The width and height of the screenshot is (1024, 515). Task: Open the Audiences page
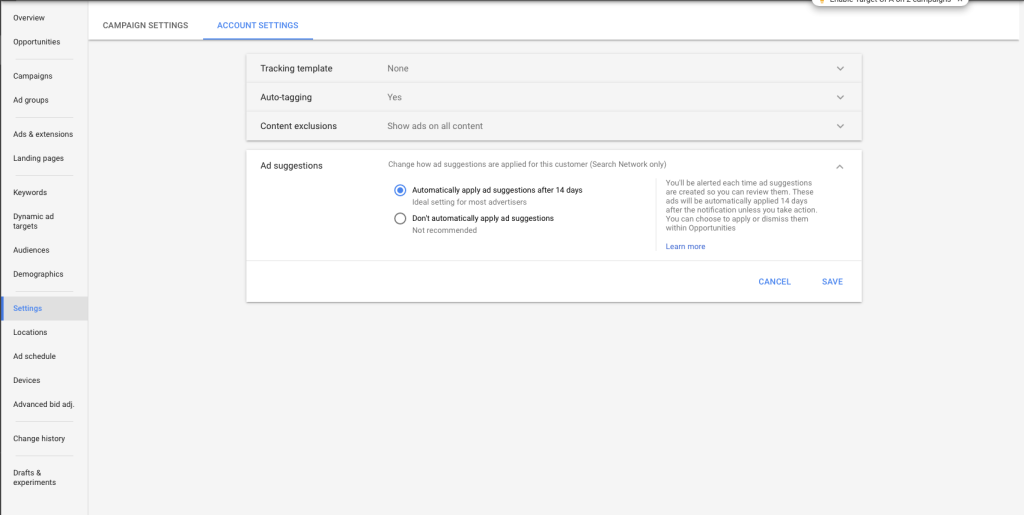tap(31, 250)
